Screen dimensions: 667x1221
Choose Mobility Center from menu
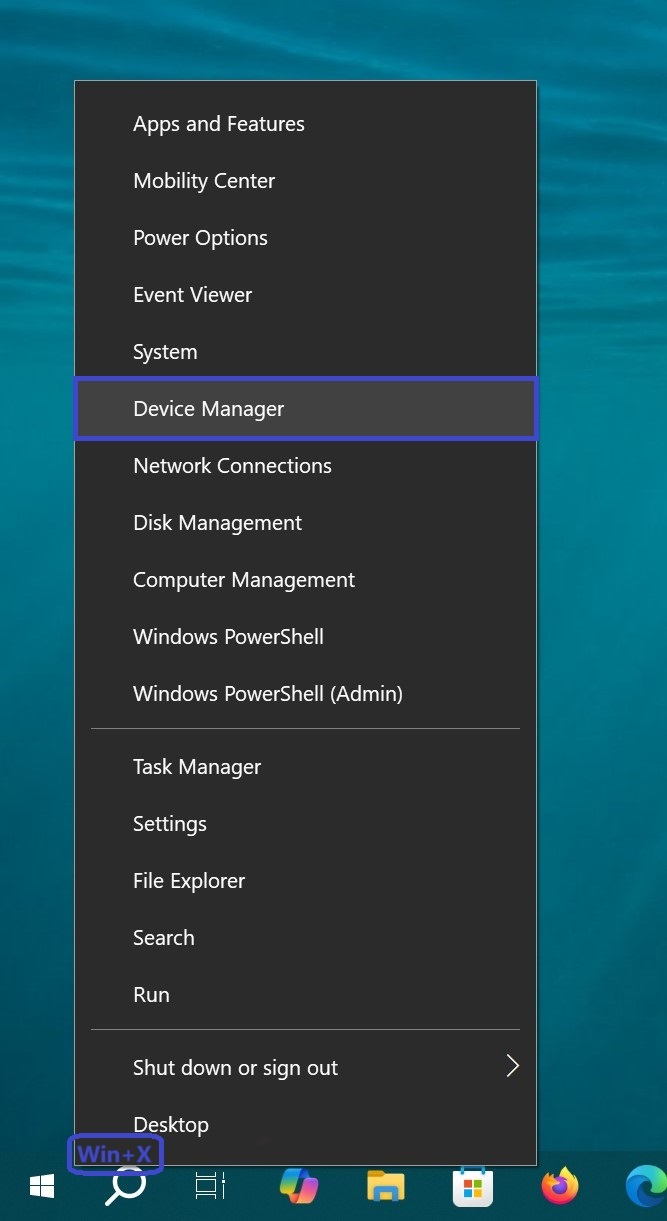pyautogui.click(x=306, y=181)
